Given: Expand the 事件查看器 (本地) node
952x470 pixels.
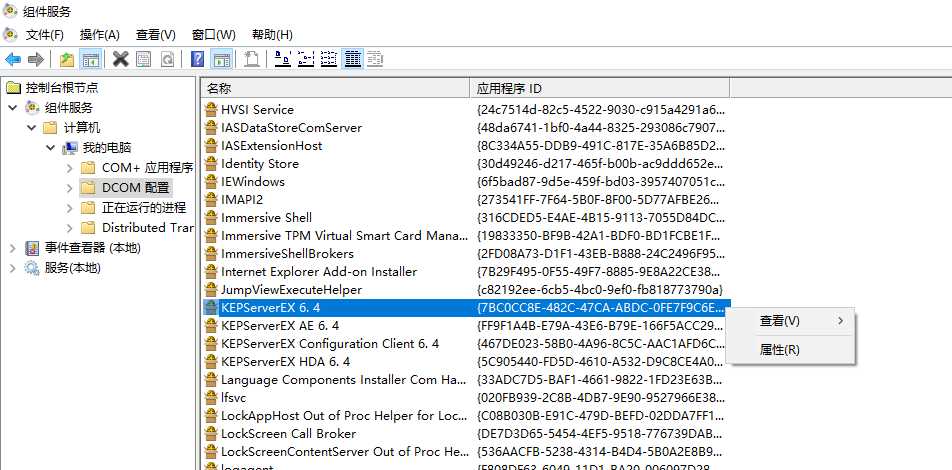Looking at the screenshot, I should pos(13,248).
